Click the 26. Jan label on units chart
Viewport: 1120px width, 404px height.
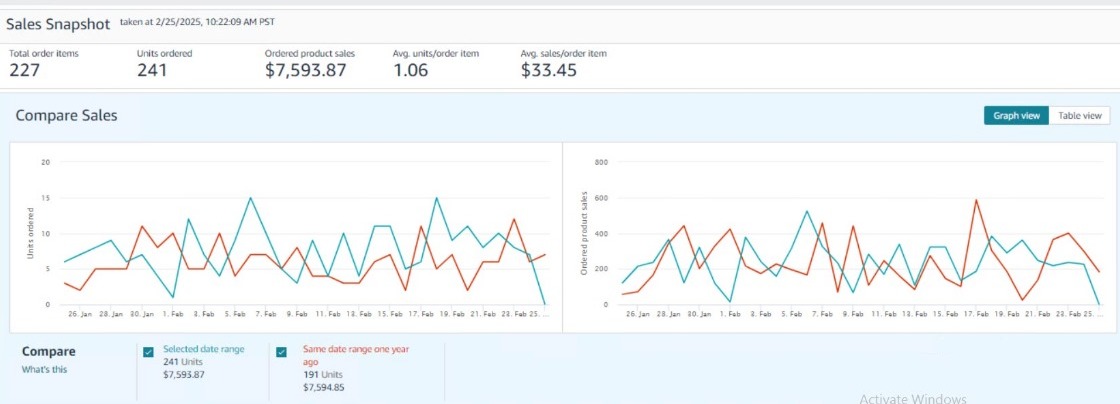(x=80, y=314)
